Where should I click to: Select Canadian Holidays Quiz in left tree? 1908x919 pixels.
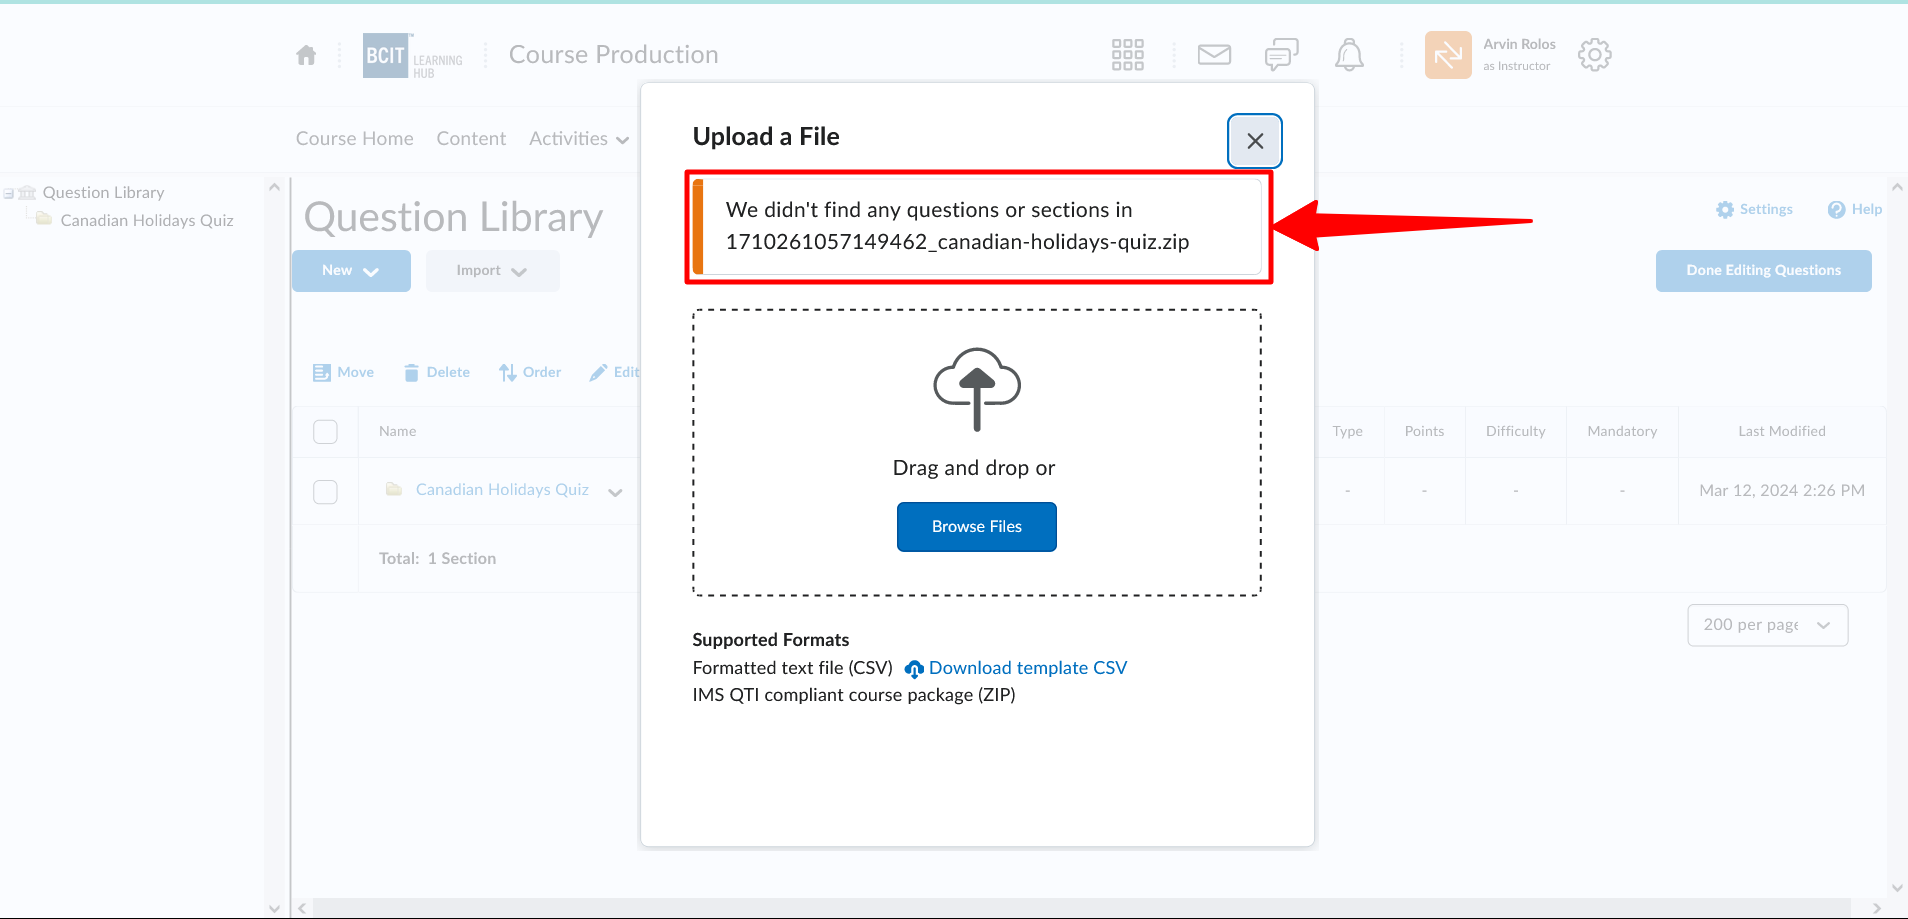tap(147, 220)
